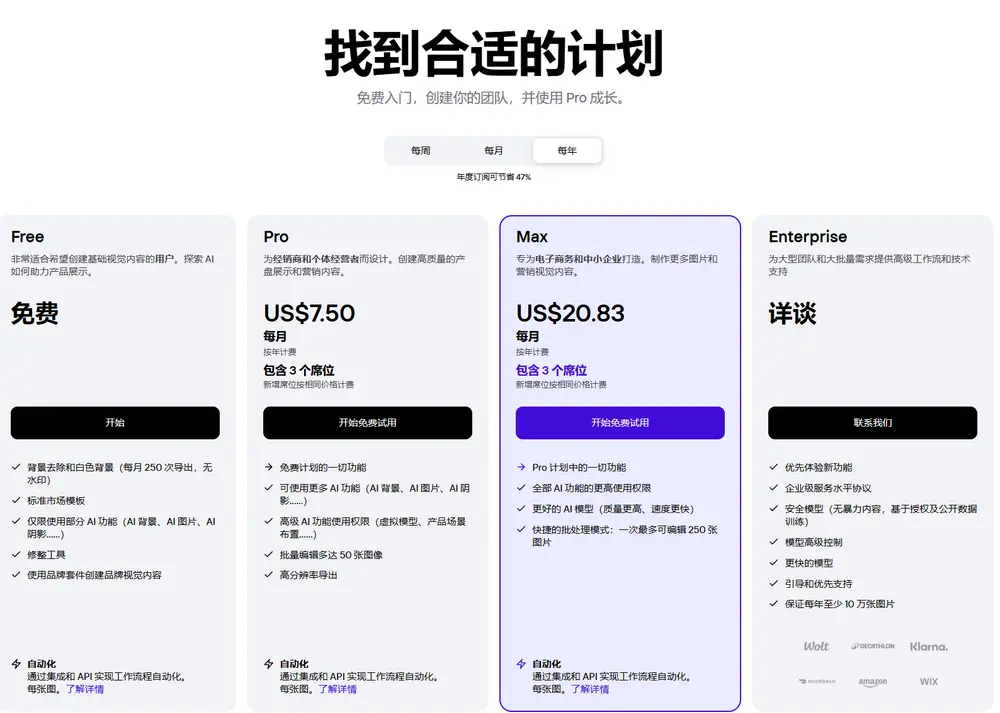This screenshot has height=713, width=1000.
Task: Click the arrow icon beside 免费计划的一切功能
Action: 269,467
